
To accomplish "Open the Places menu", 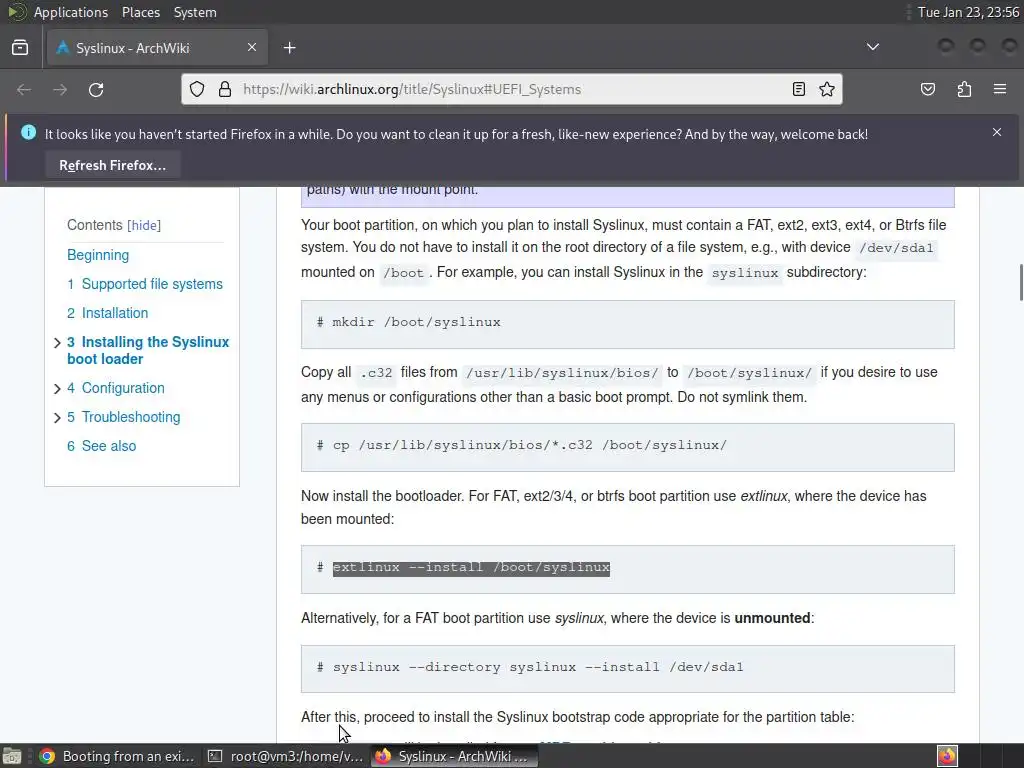I will 140,12.
